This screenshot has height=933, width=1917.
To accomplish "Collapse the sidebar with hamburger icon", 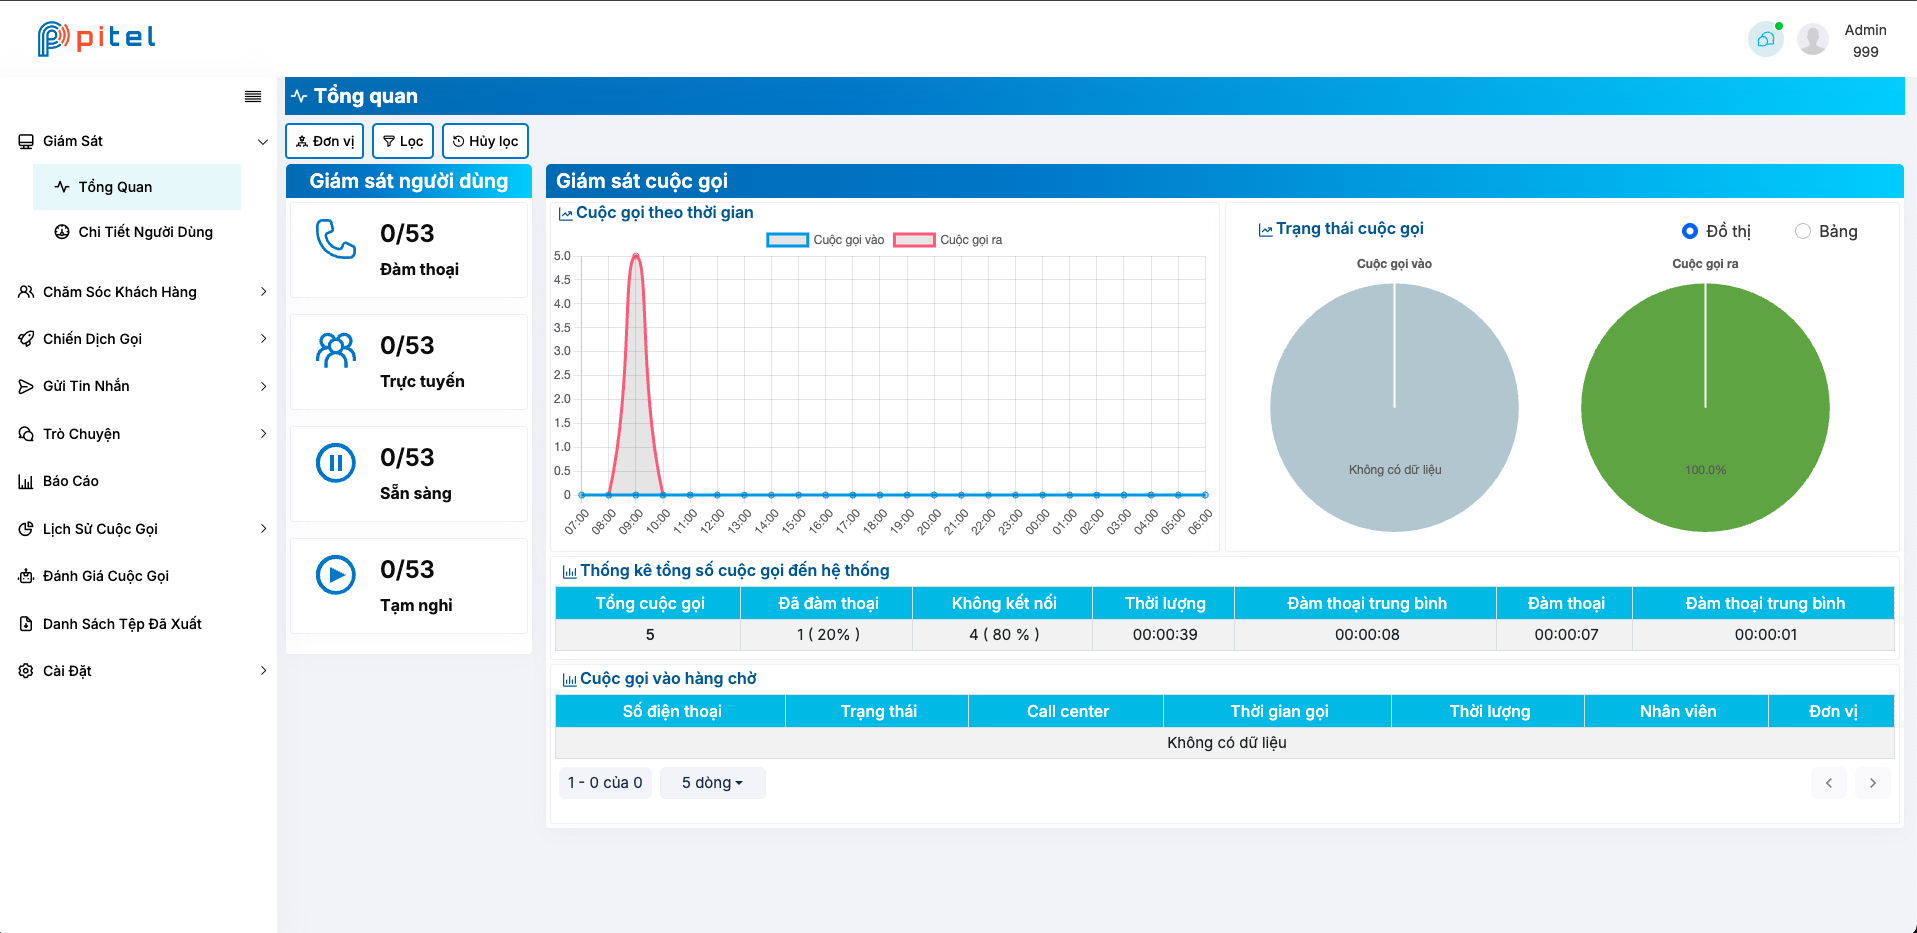I will tap(253, 96).
